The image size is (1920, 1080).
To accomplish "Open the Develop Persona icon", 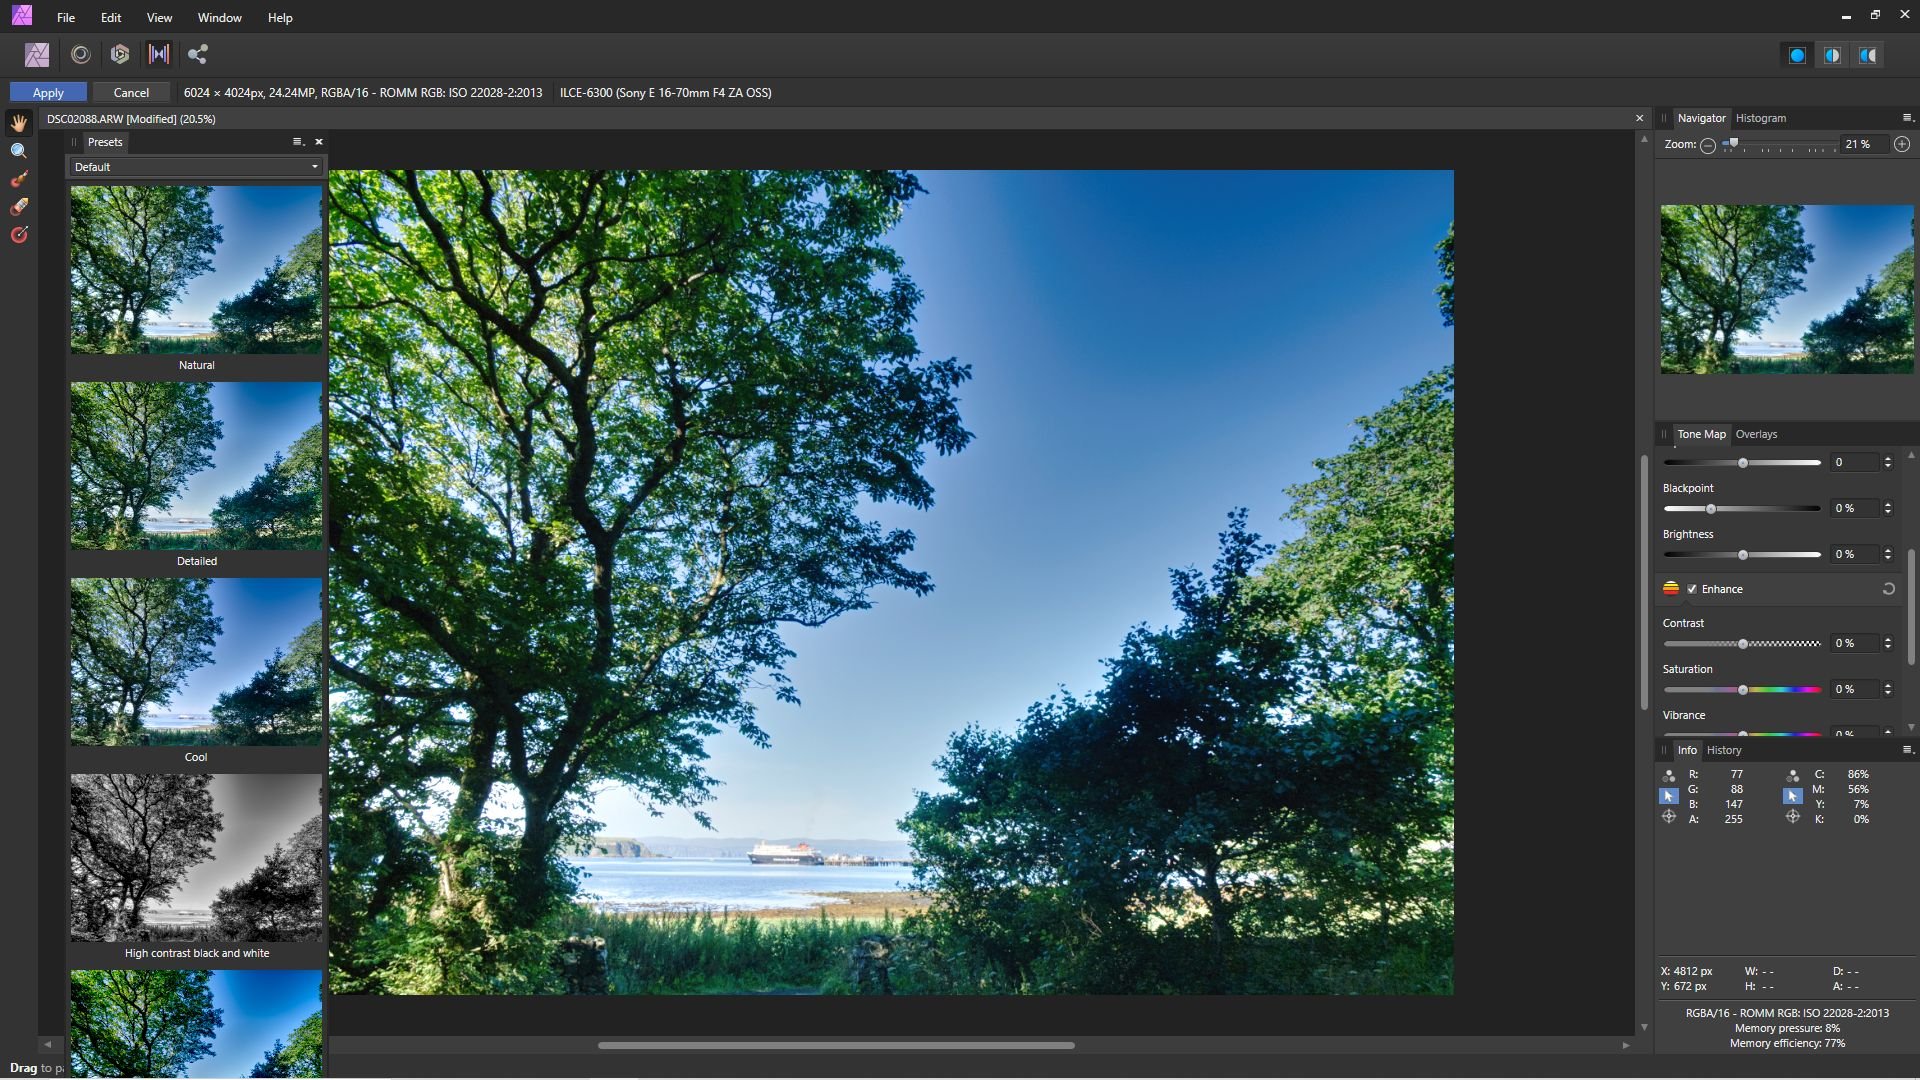I will [x=120, y=55].
